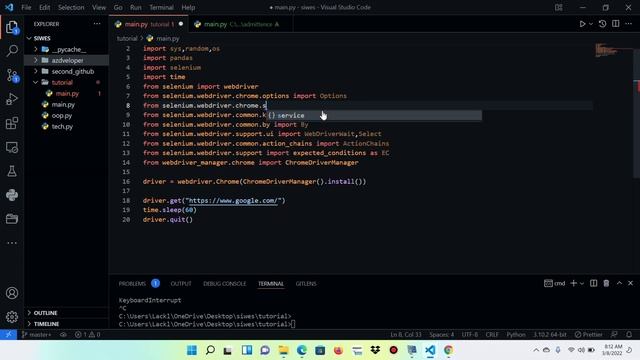Expand the azdveloper folder
This screenshot has width=640, height=360.
pos(67,60)
